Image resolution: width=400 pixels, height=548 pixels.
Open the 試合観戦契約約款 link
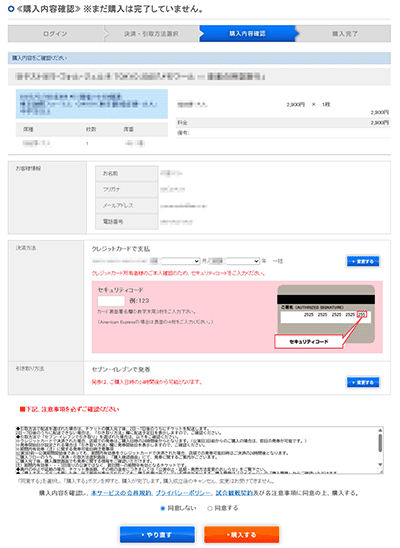[x=234, y=493]
